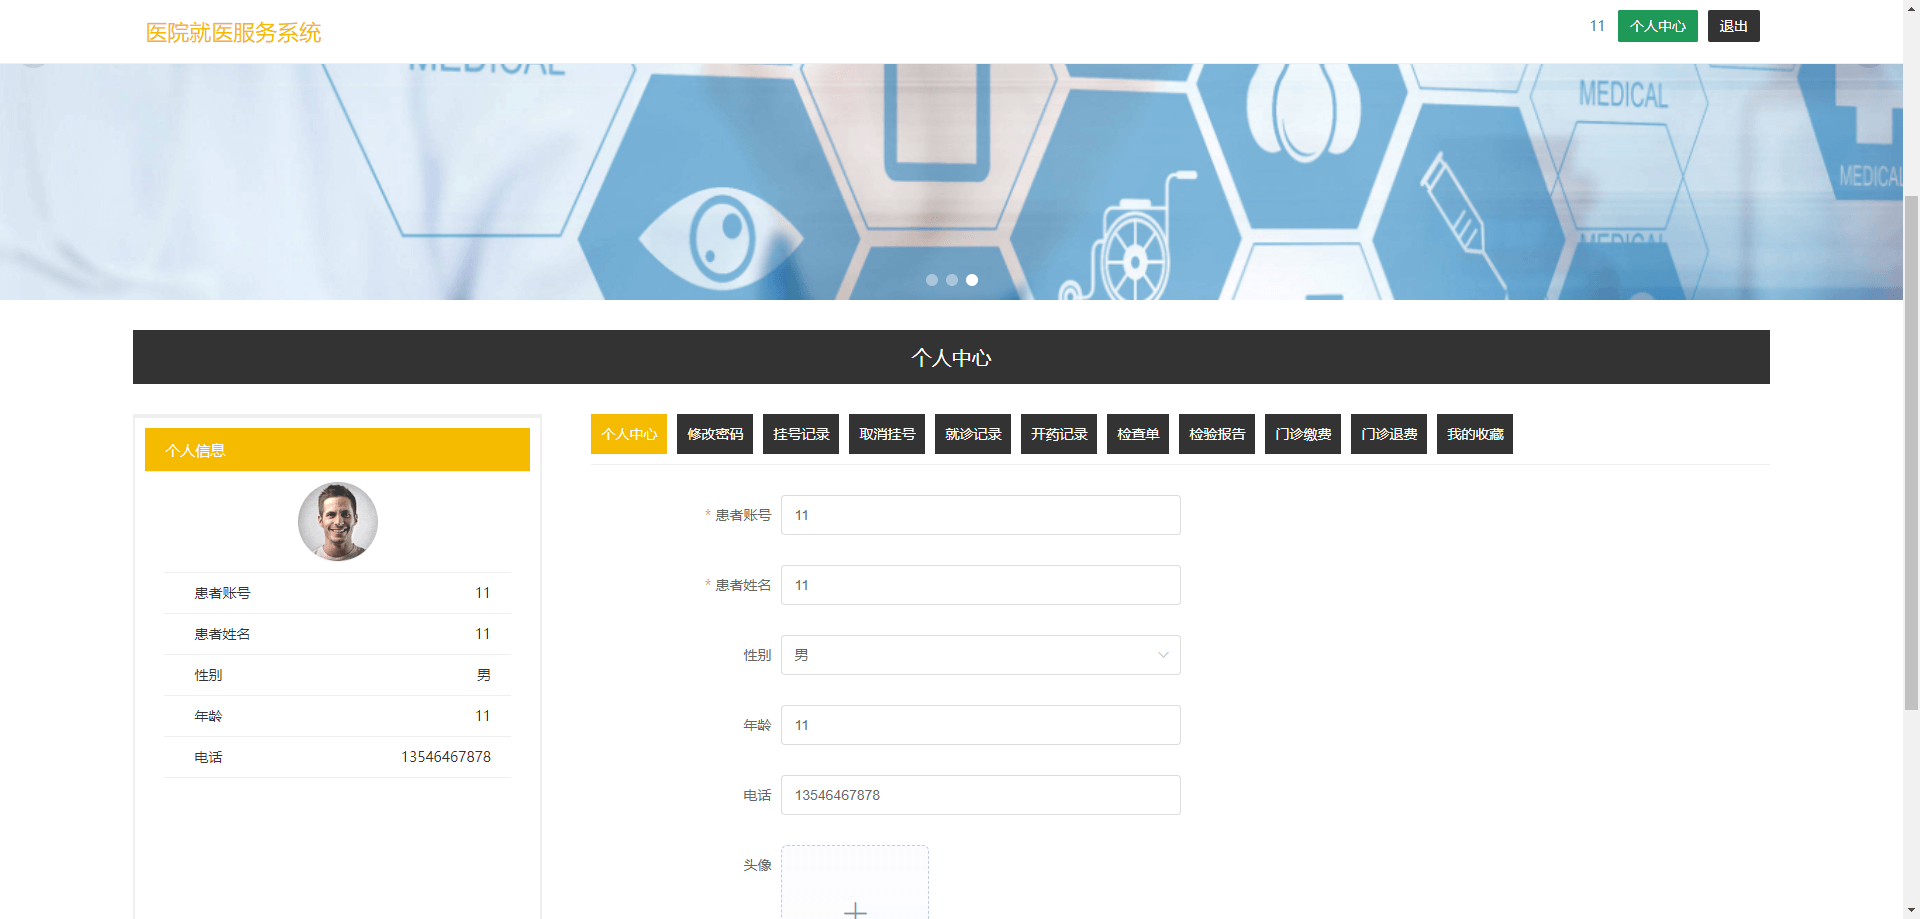
Task: Open the 检查单 tab
Action: (x=1138, y=434)
